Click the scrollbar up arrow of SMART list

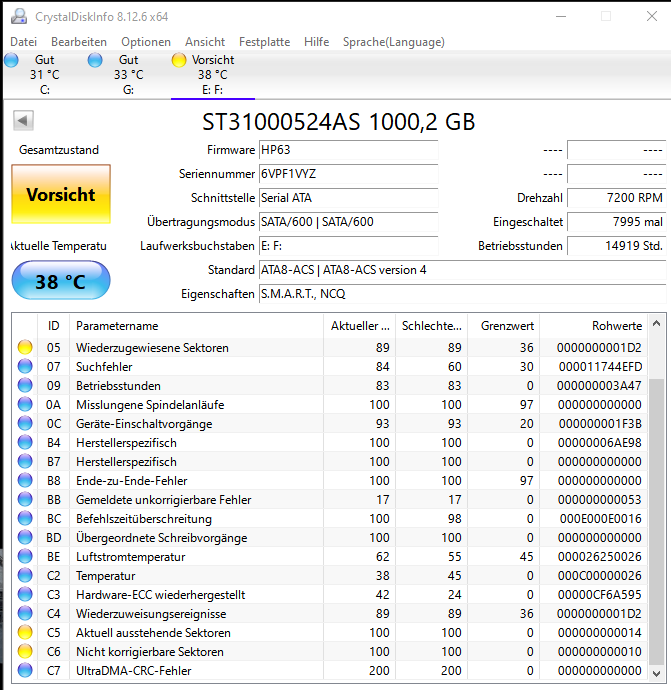(x=656, y=323)
